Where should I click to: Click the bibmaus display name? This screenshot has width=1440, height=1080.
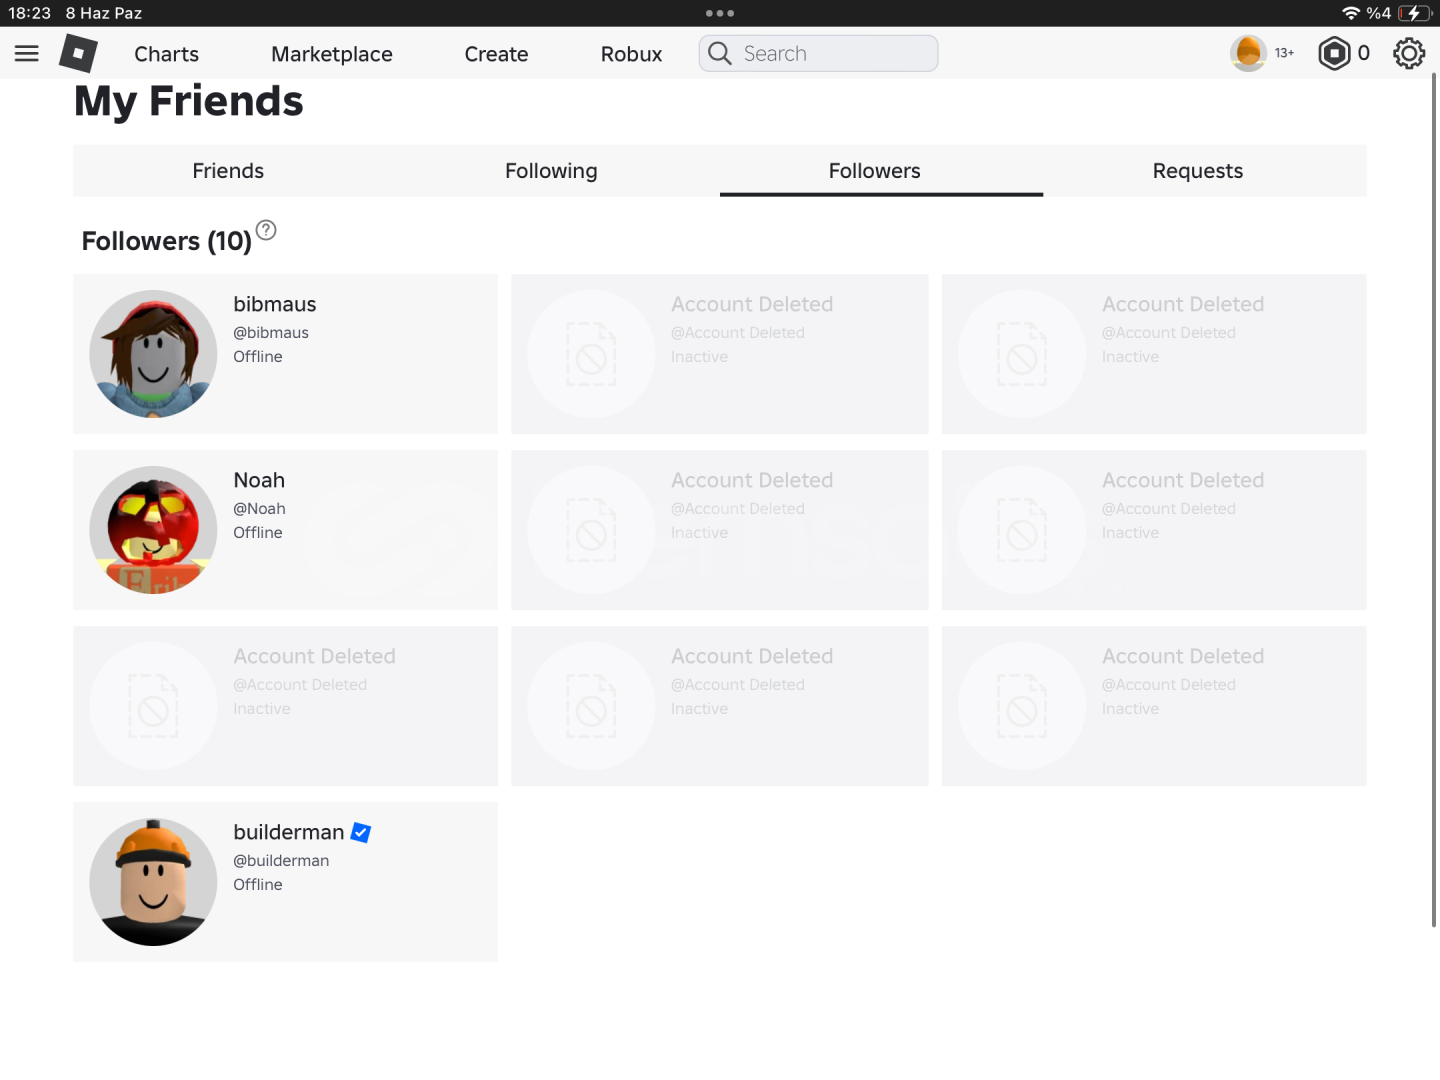pyautogui.click(x=275, y=304)
